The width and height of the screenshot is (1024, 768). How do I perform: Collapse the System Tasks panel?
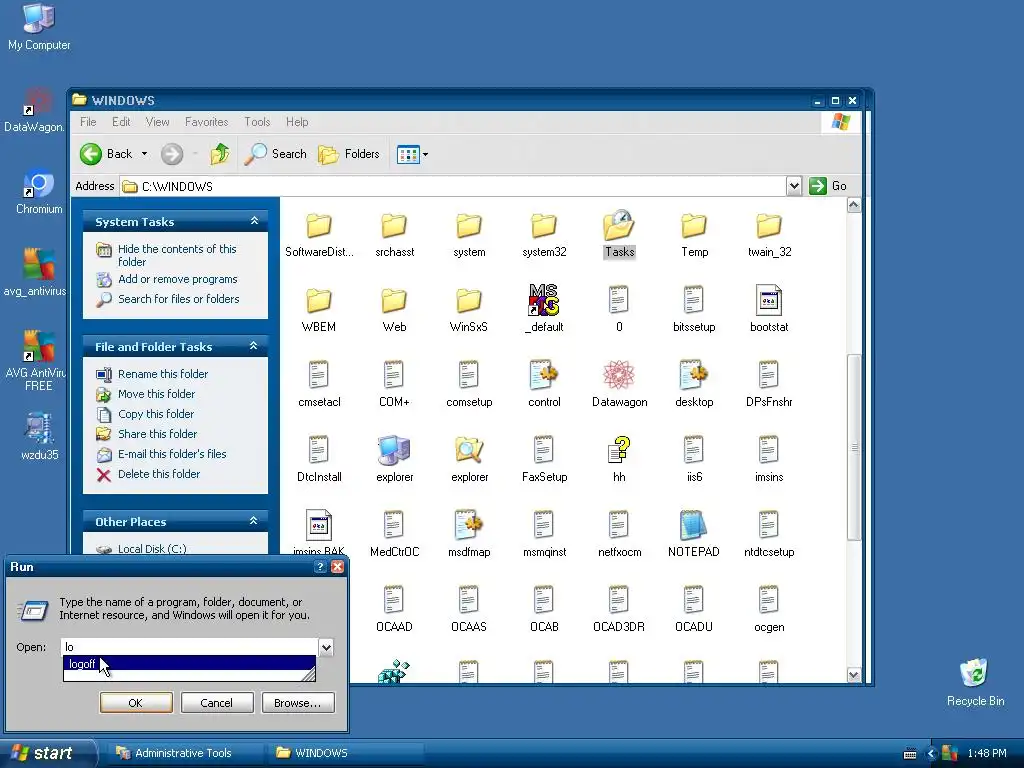click(x=254, y=221)
